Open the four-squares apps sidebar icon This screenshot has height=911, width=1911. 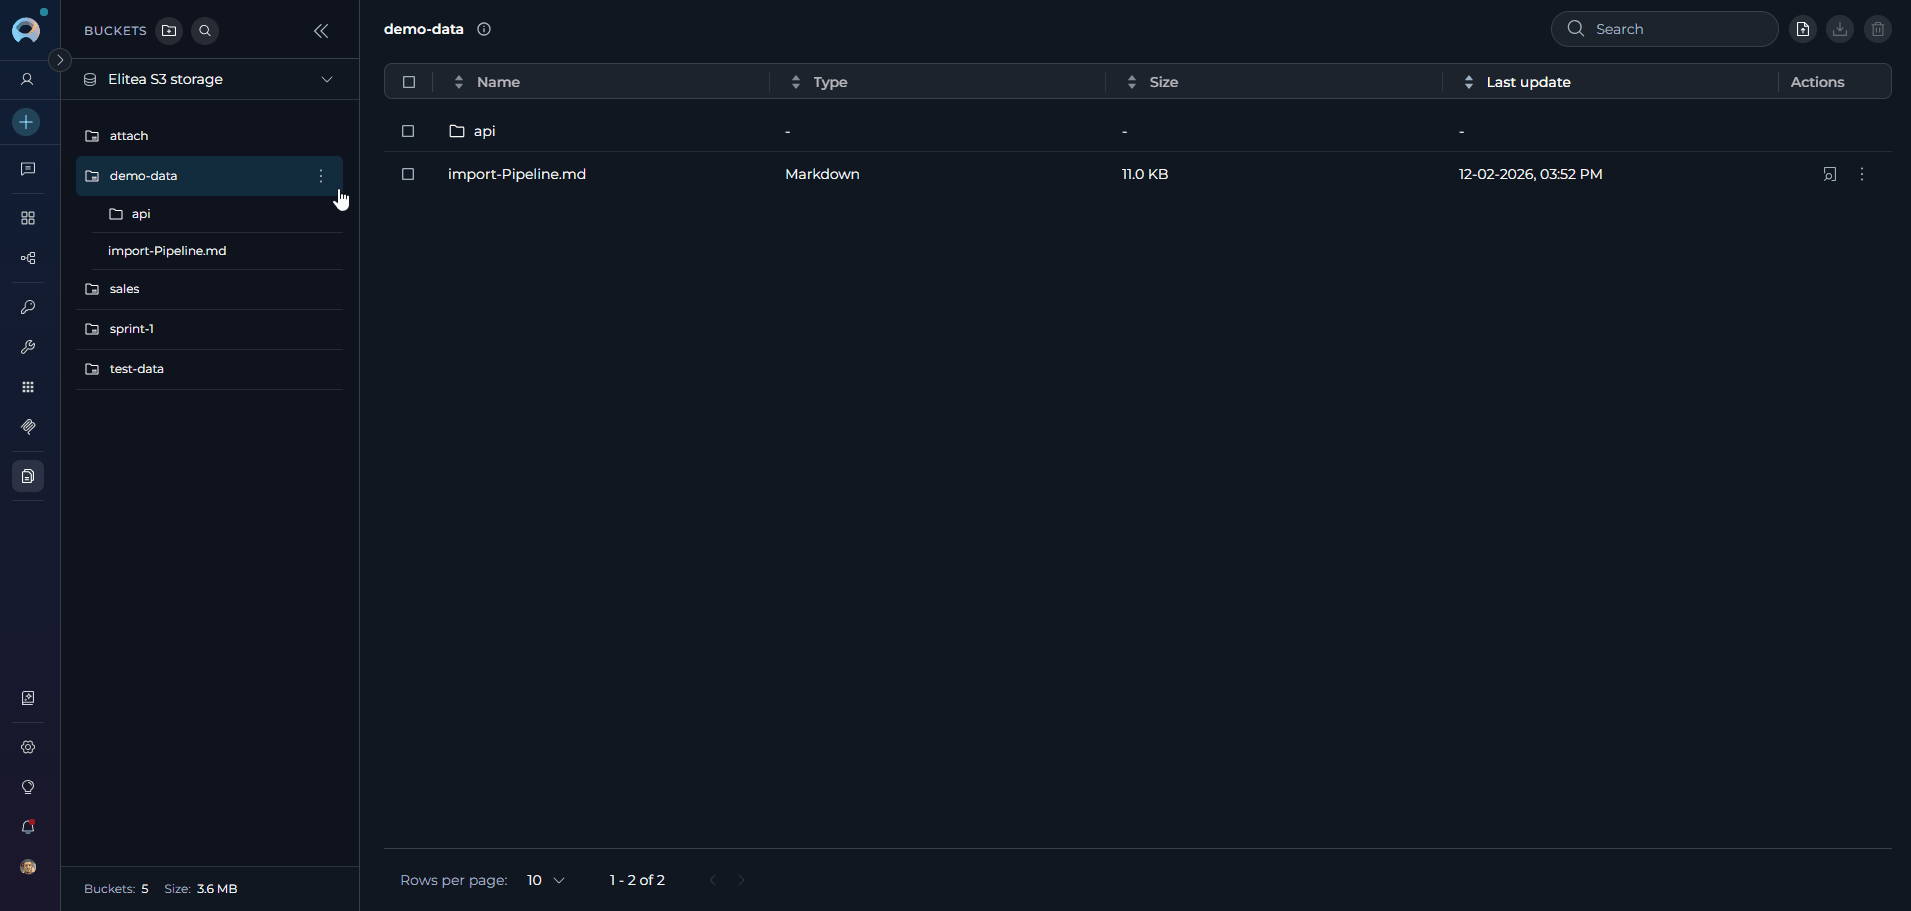tap(28, 218)
